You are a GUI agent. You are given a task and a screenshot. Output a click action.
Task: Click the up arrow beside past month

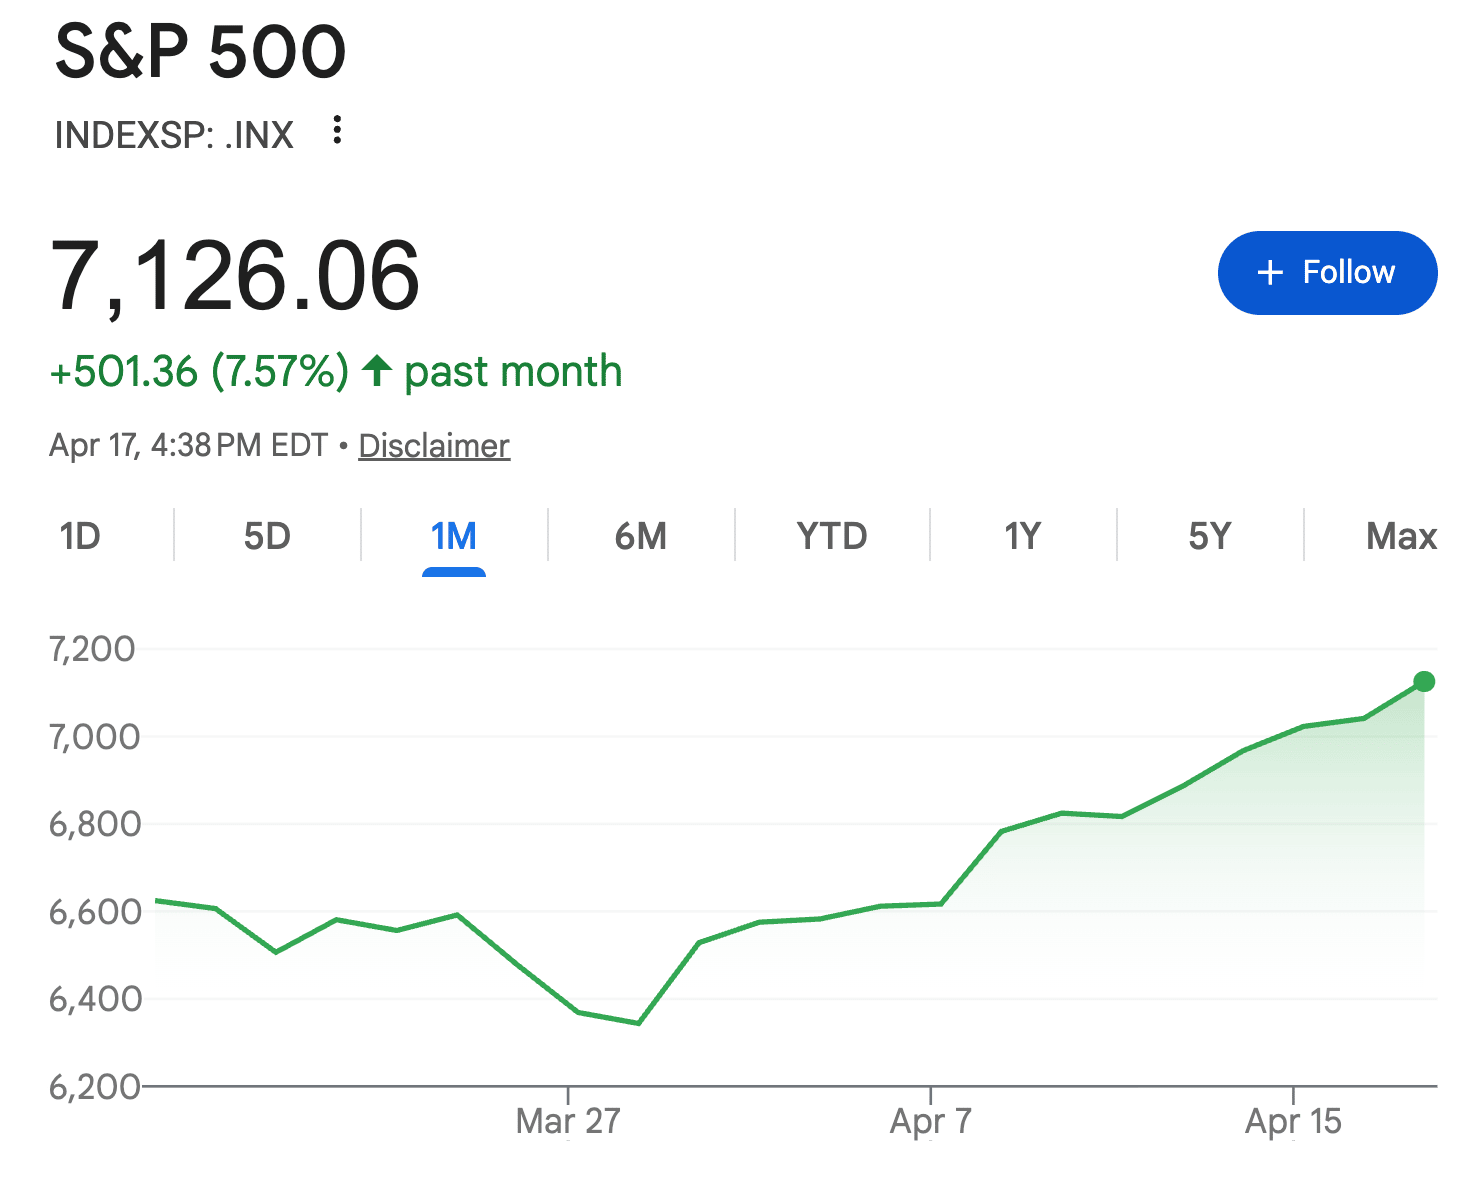tap(377, 371)
